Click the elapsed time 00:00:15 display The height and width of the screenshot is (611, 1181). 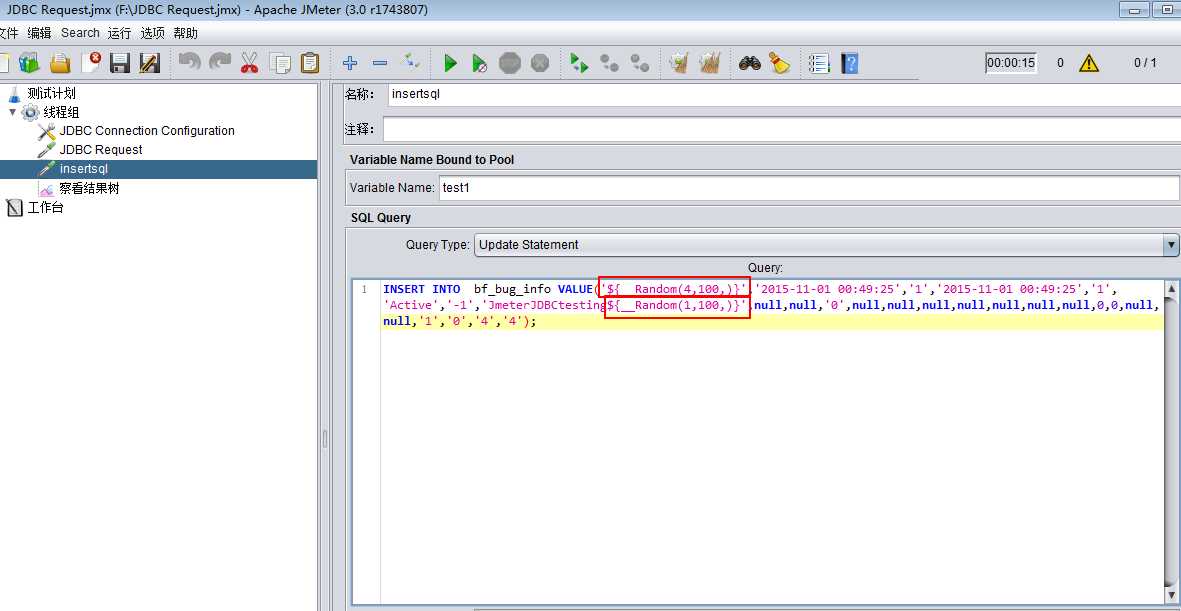point(1011,63)
